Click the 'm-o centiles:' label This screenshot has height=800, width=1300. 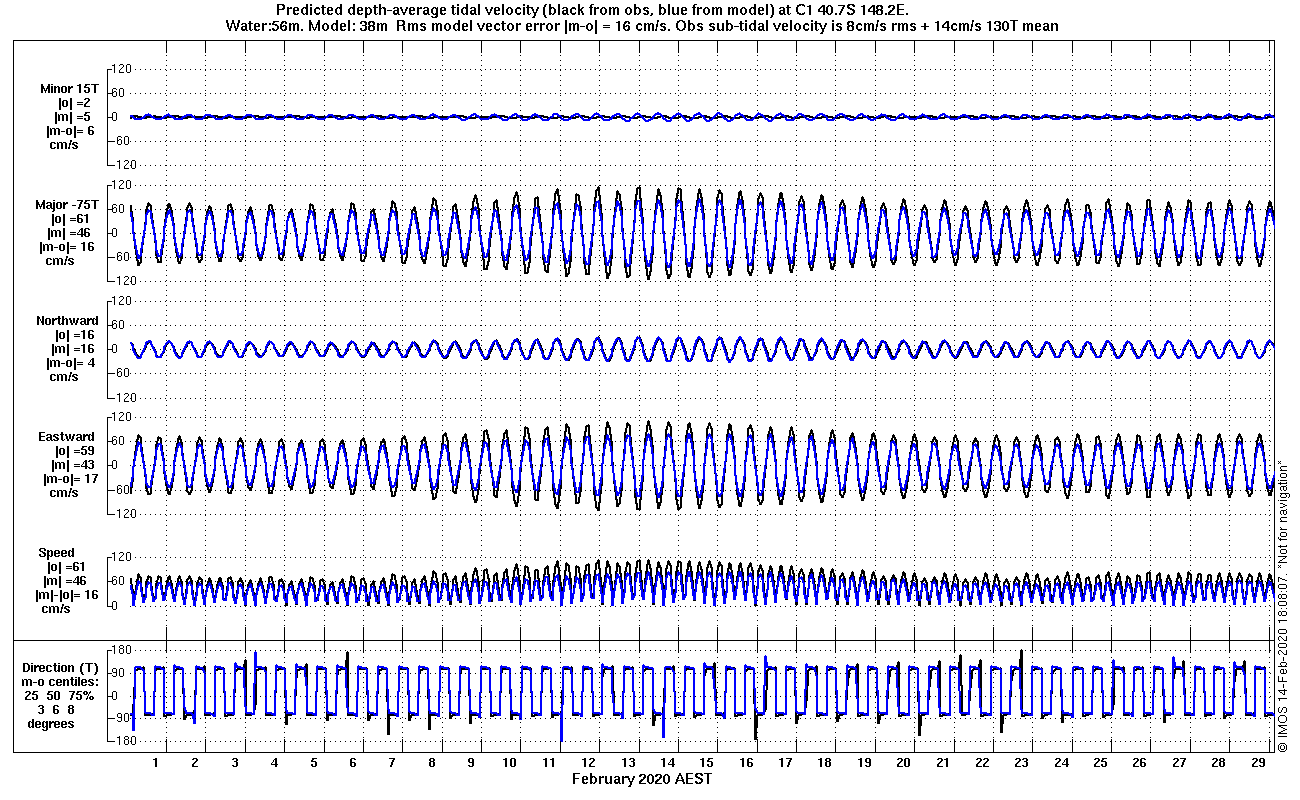pyautogui.click(x=62, y=681)
